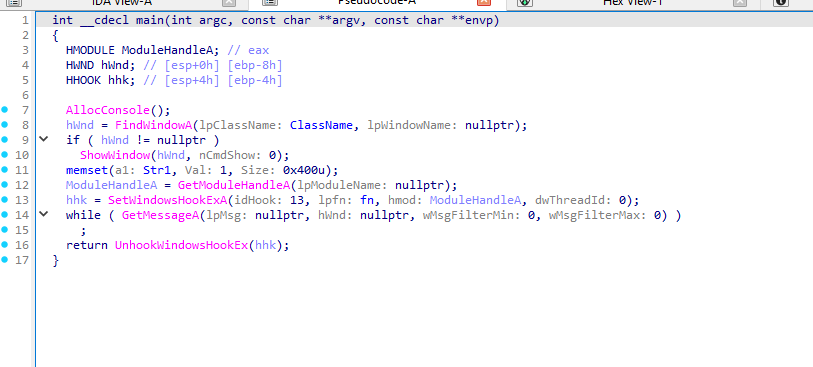Click the GetMessageA function call
The height and width of the screenshot is (367, 813).
[160, 216]
